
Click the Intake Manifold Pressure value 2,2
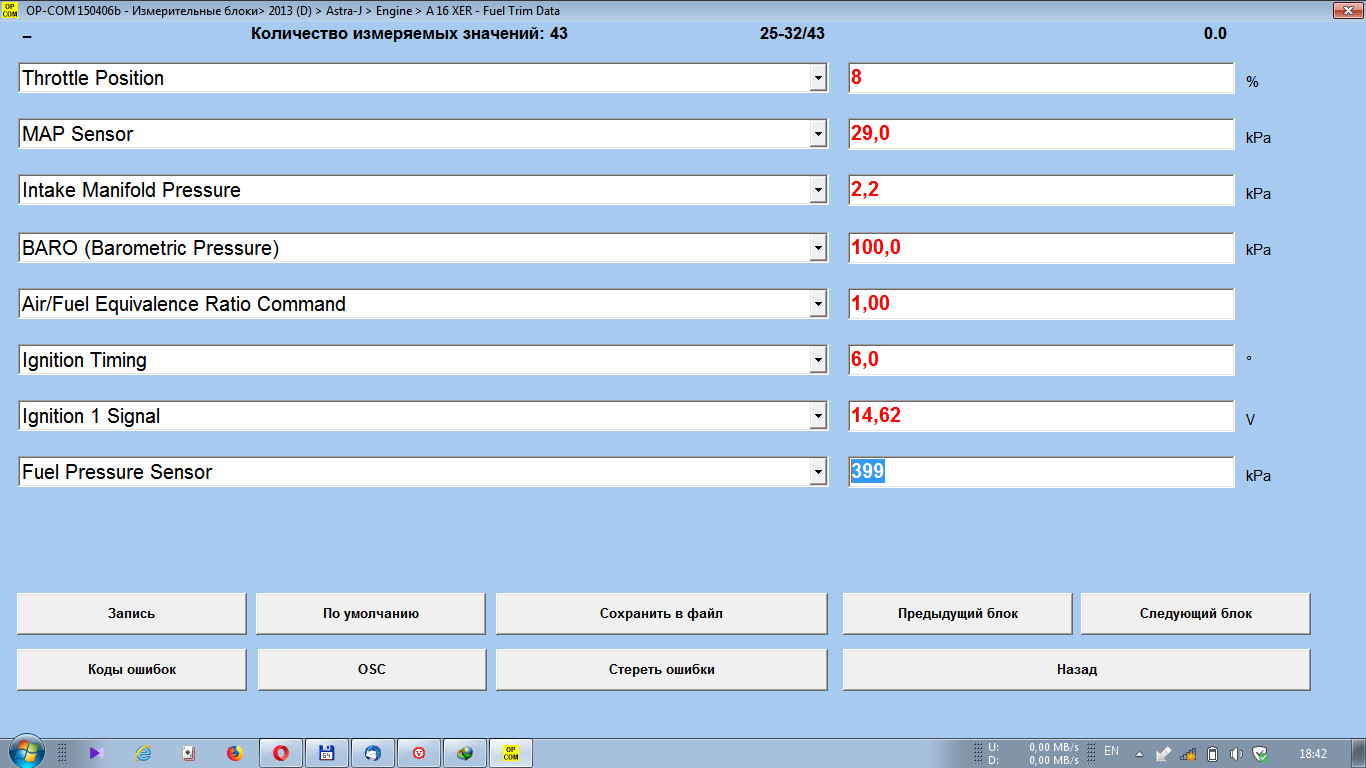click(x=1042, y=190)
